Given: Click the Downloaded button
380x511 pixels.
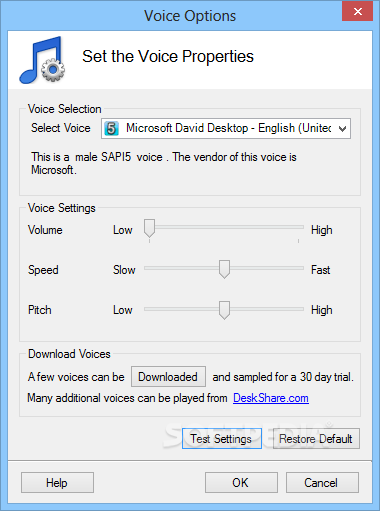Looking at the screenshot, I should click(168, 377).
